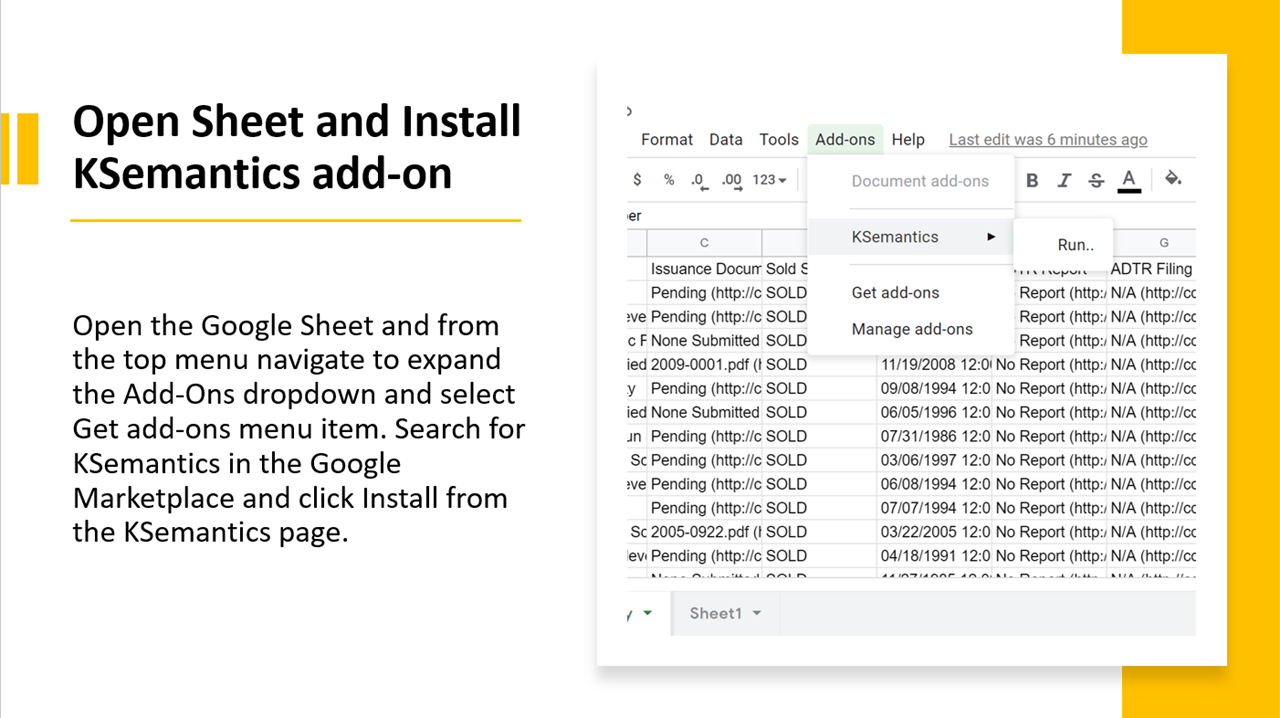
Task: Apply currency format with the dollar icon
Action: pos(637,180)
